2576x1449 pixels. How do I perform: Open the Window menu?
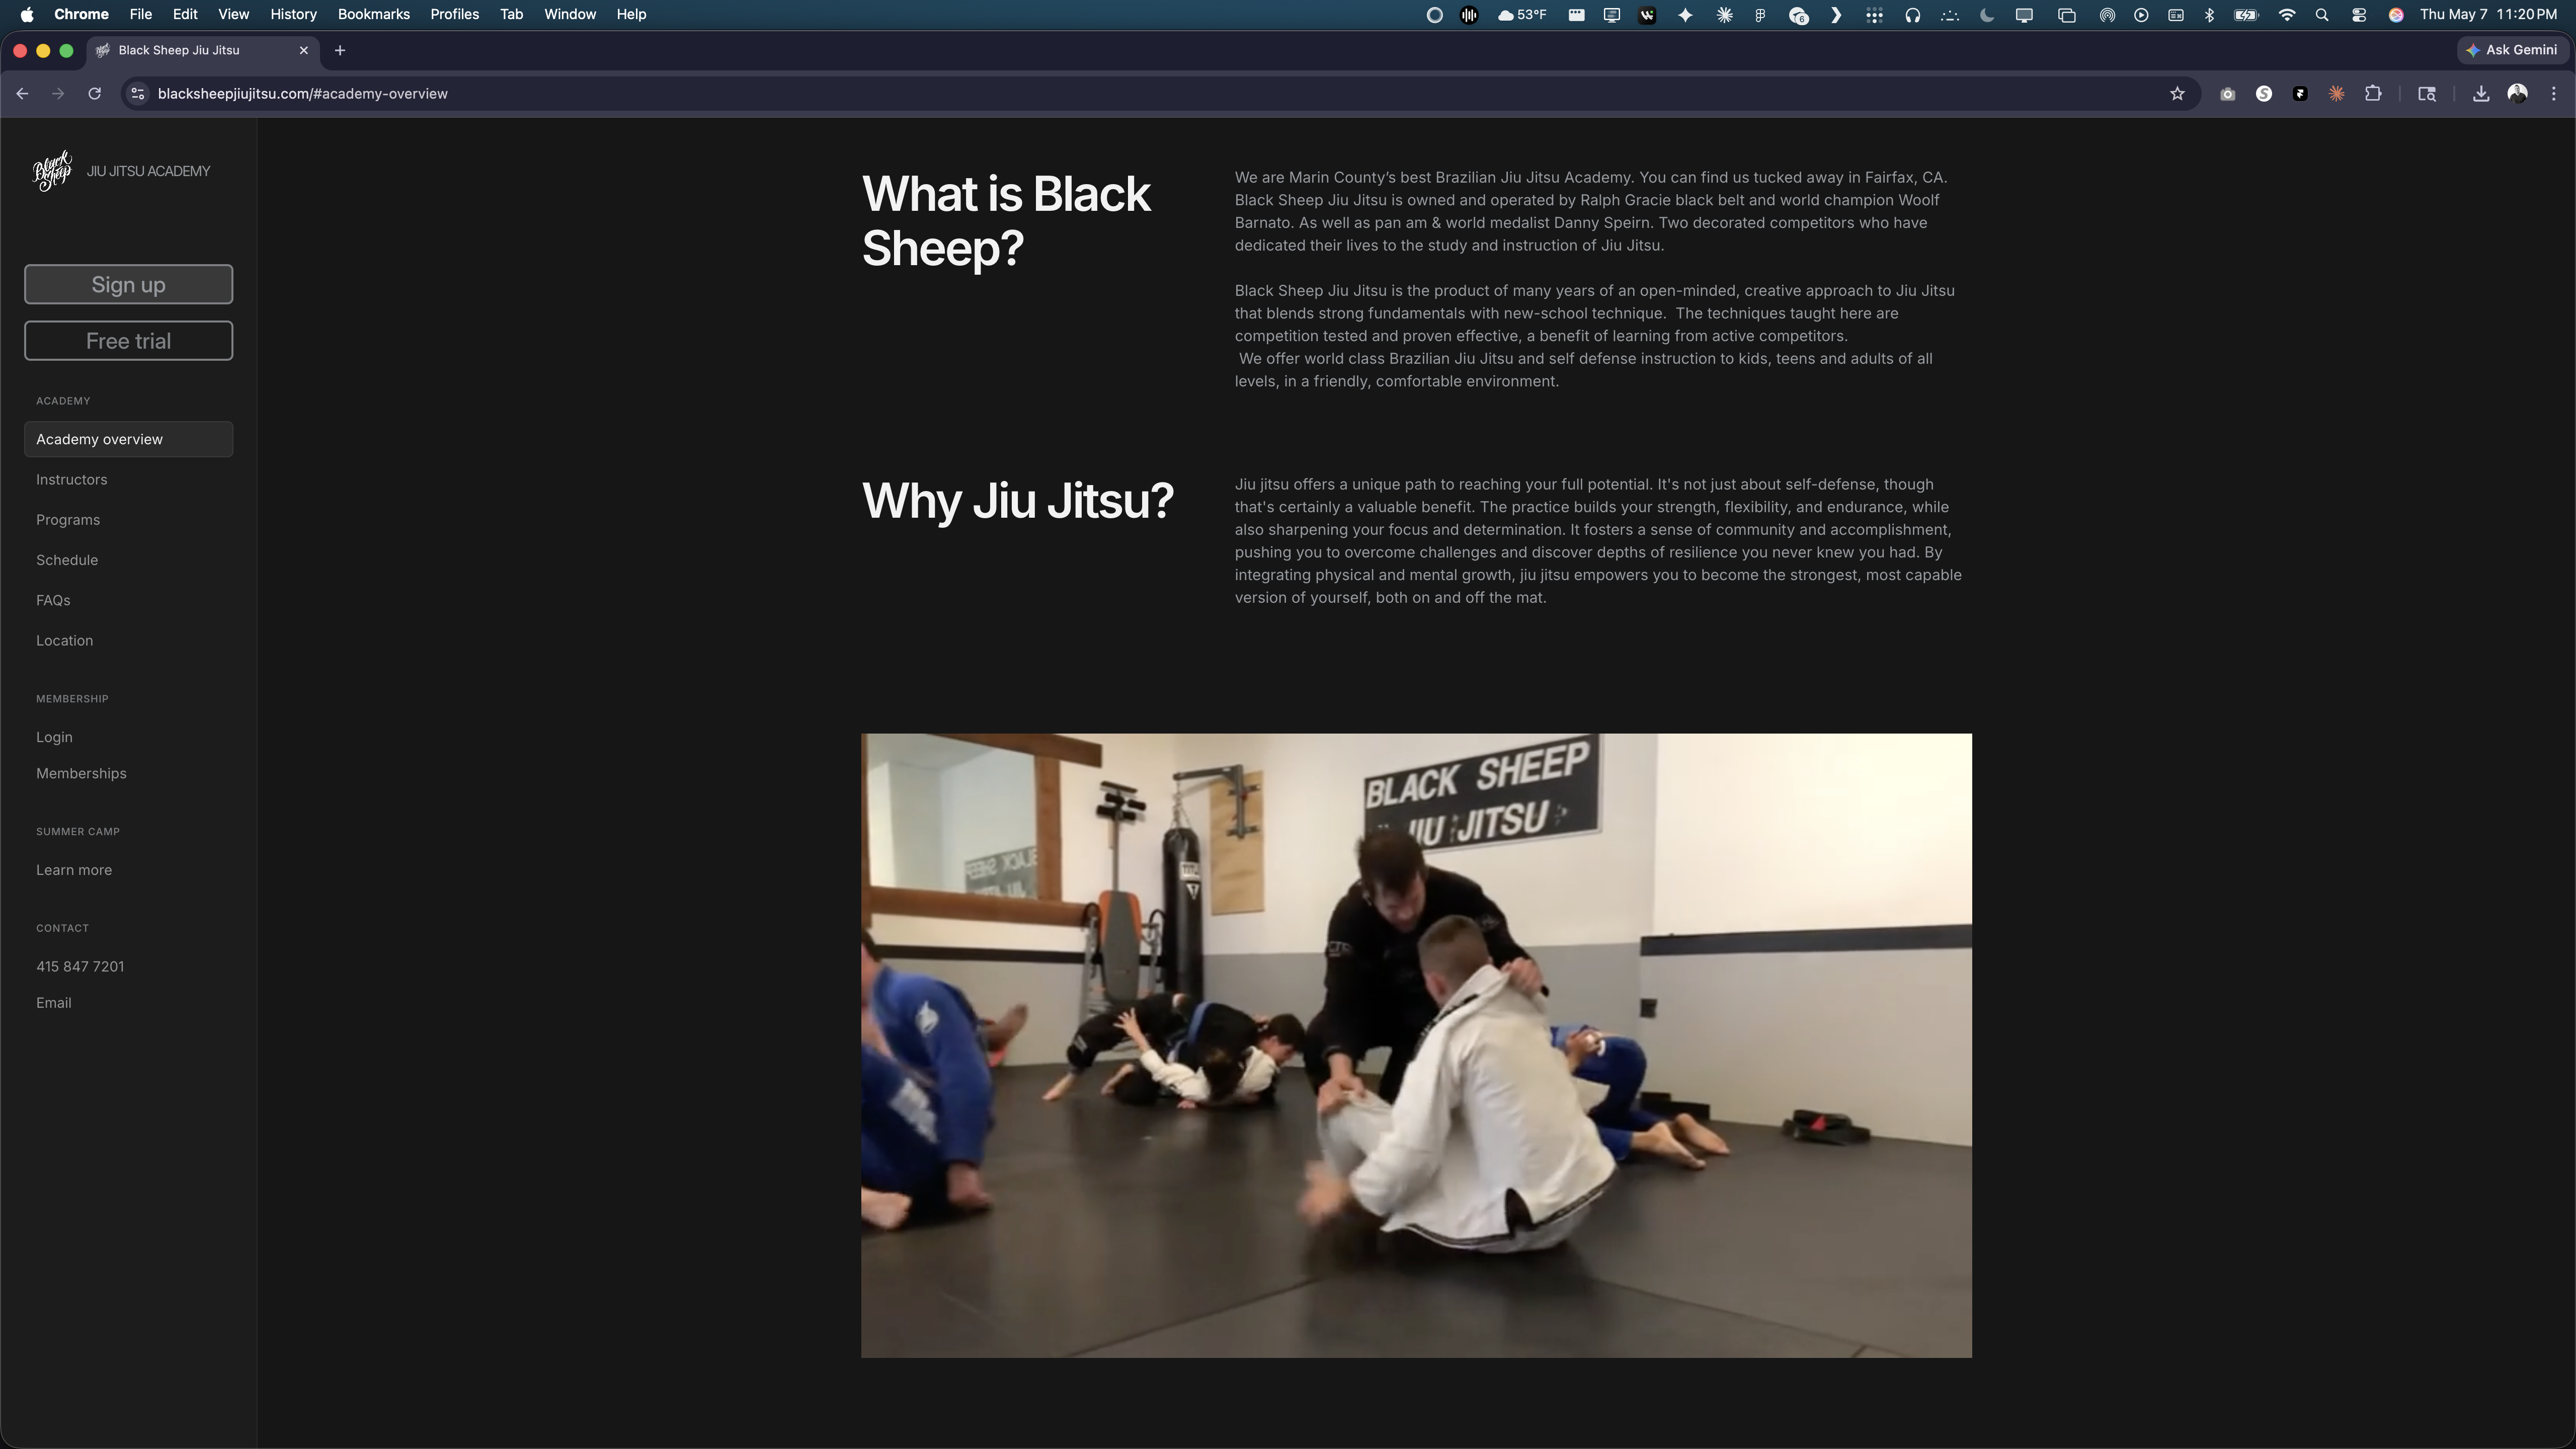click(569, 14)
